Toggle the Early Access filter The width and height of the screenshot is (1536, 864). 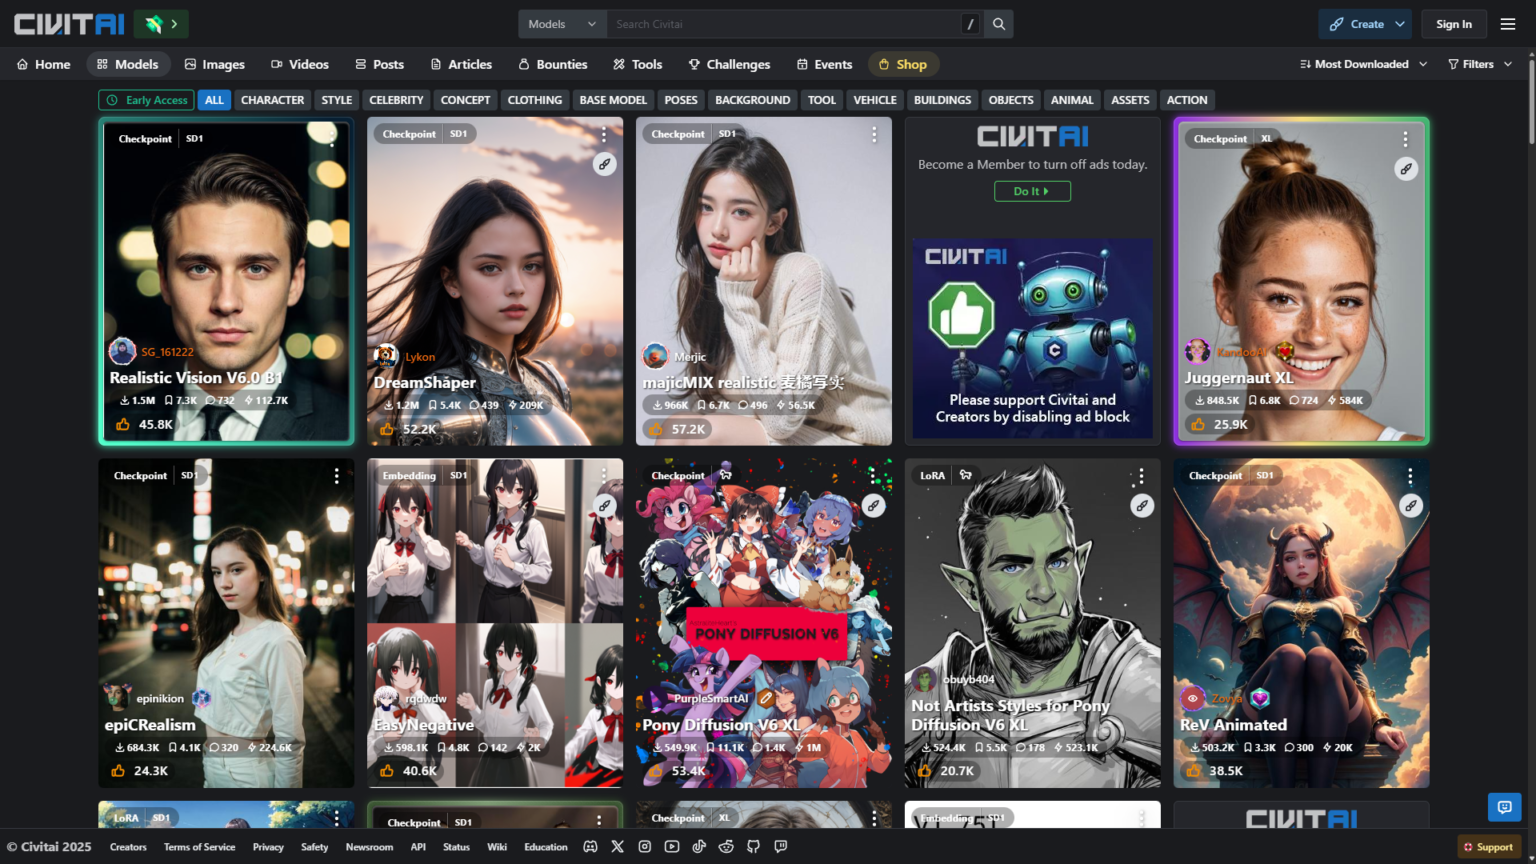point(147,100)
